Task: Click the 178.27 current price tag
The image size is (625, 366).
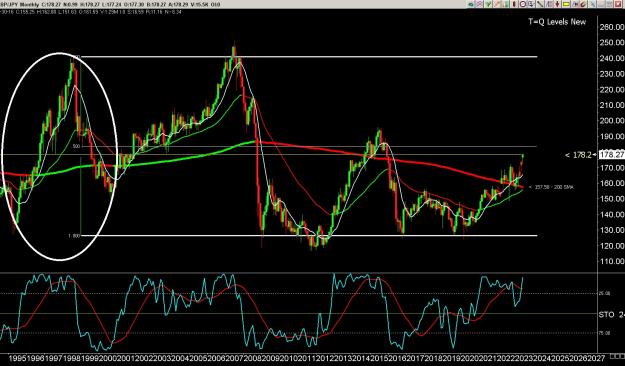Action: coord(611,155)
